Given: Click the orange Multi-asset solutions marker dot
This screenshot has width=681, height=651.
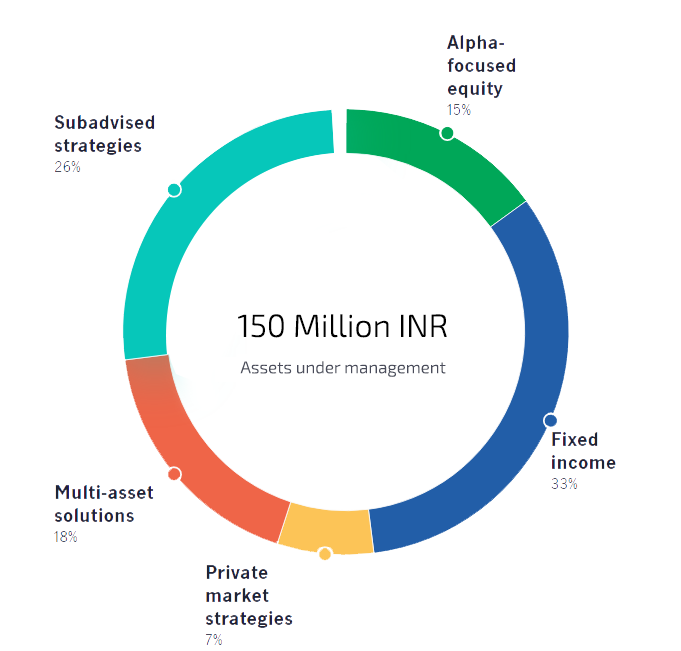Looking at the screenshot, I should point(174,474).
